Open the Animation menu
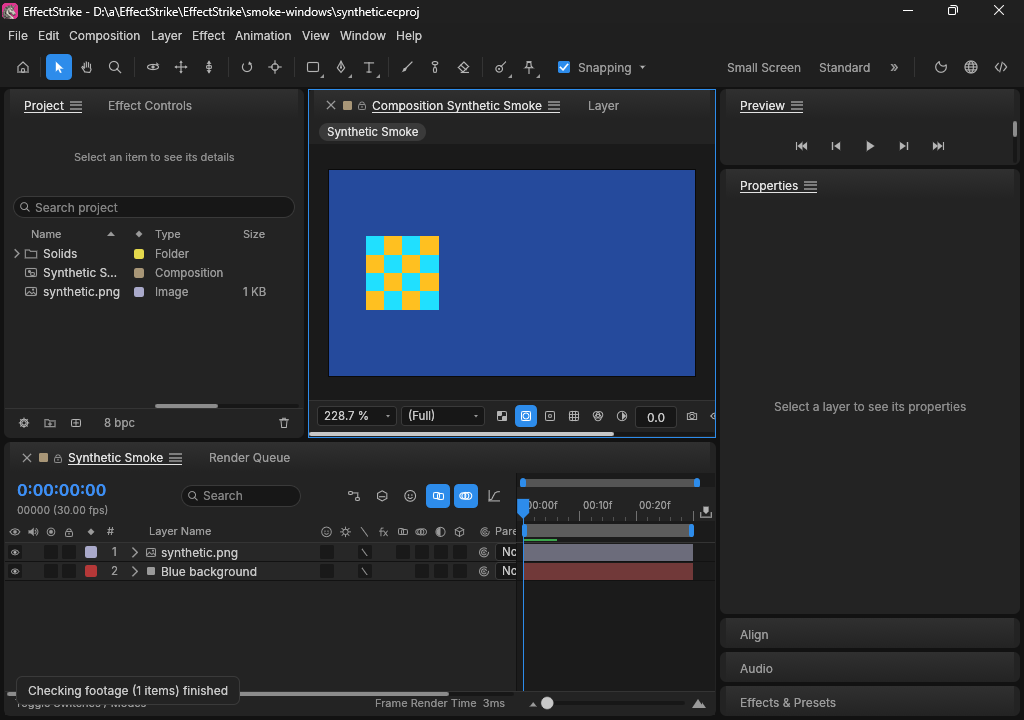1024x720 pixels. [x=263, y=36]
